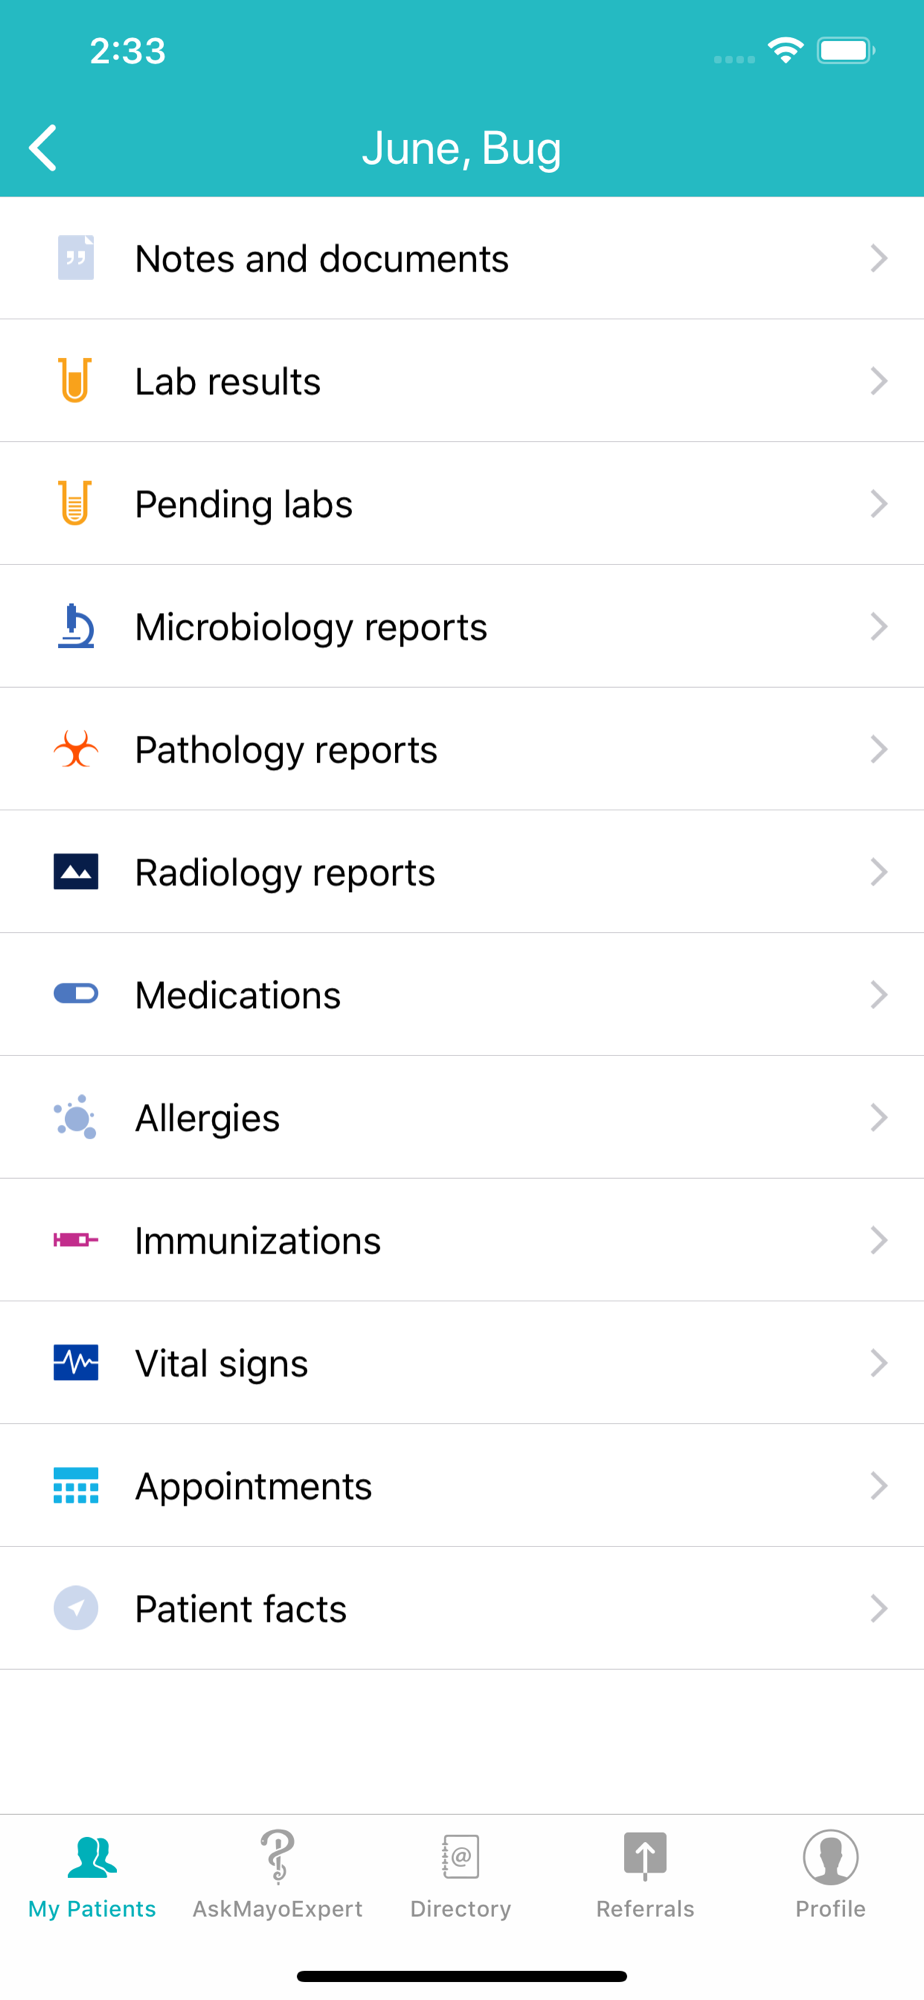Tap the Allergies particles icon
The height and width of the screenshot is (2000, 924).
pyautogui.click(x=75, y=1117)
